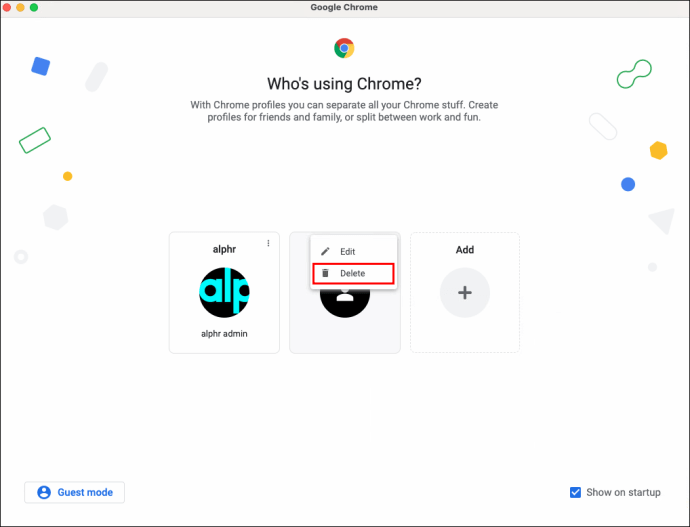Viewport: 690px width, 527px height.
Task: Click the trash icon next to Delete
Action: 325,273
